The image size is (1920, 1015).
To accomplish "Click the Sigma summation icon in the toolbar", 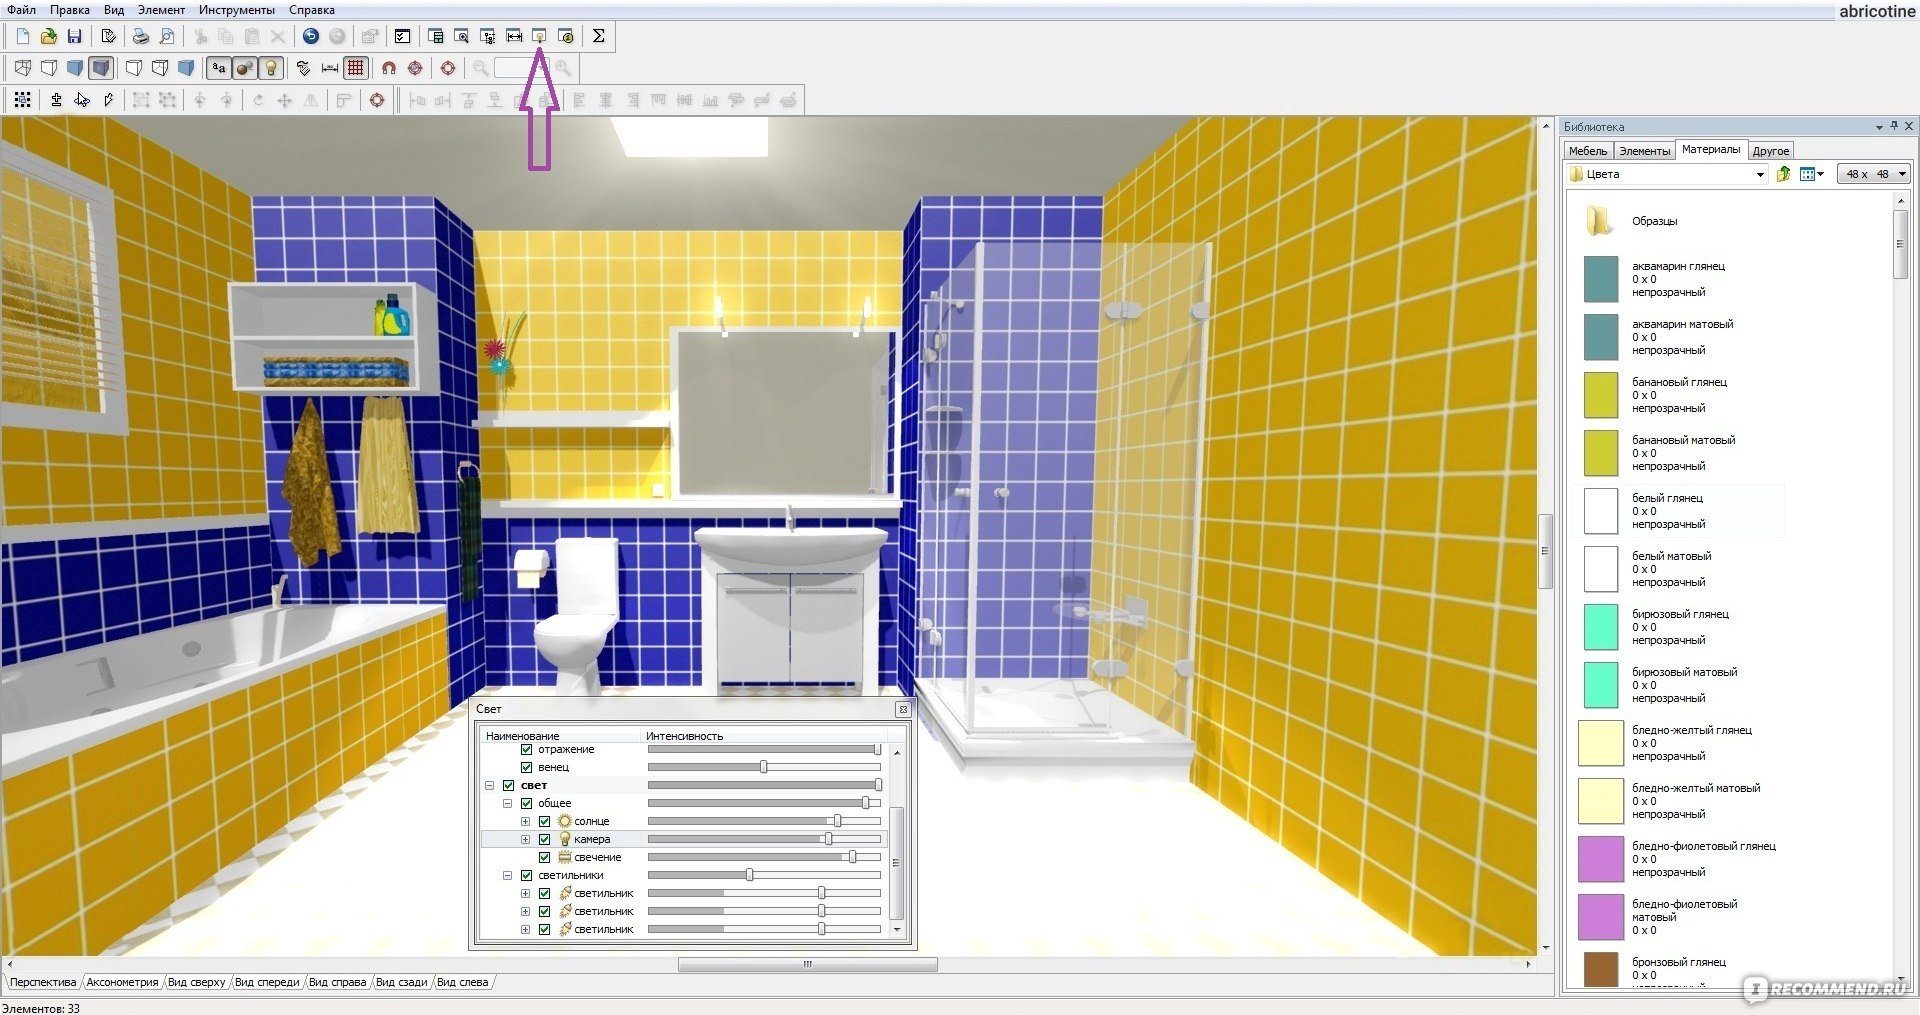I will (x=598, y=36).
